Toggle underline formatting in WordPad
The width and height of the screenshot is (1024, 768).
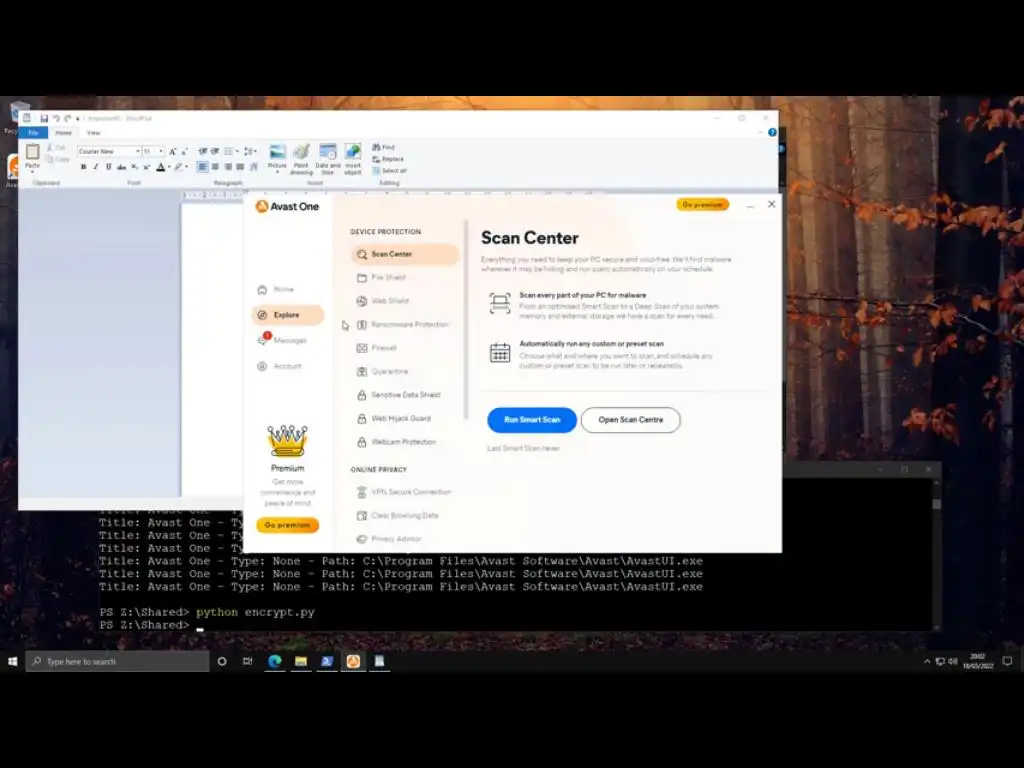(x=108, y=167)
